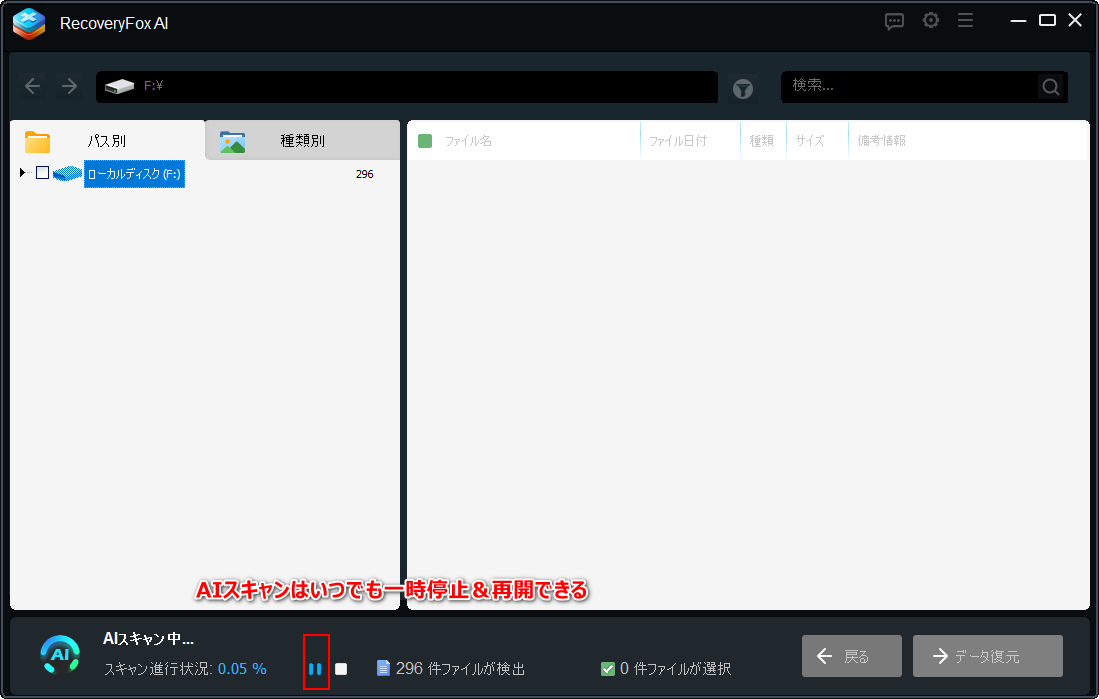Click the back navigation arrow

(32, 86)
